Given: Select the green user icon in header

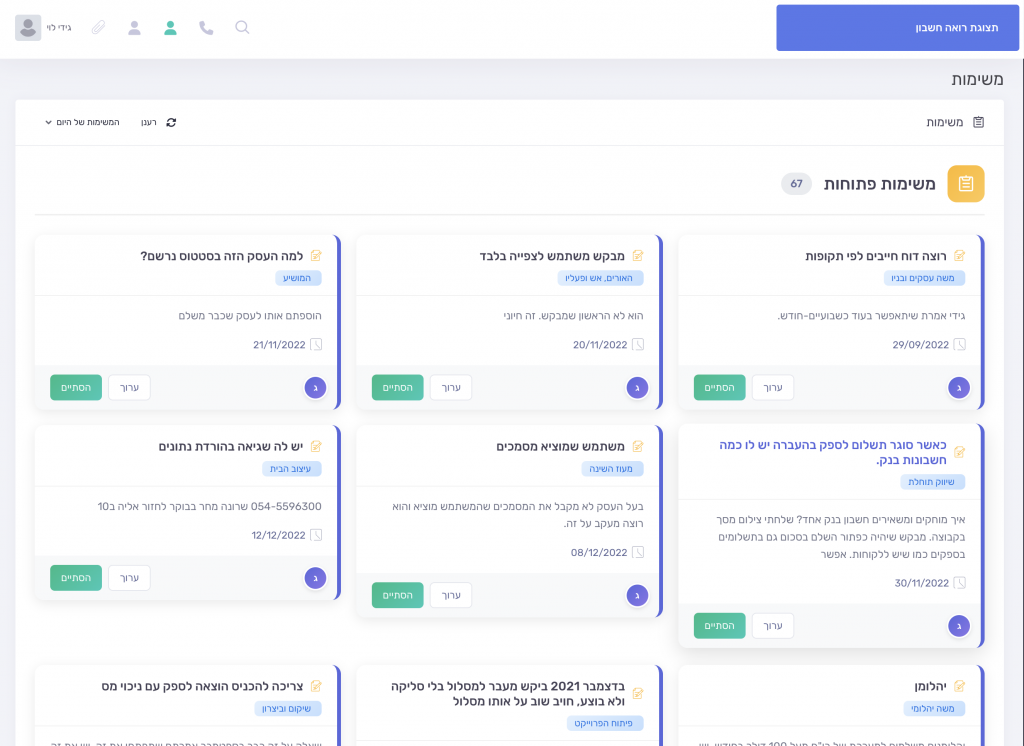Looking at the screenshot, I should [170, 27].
